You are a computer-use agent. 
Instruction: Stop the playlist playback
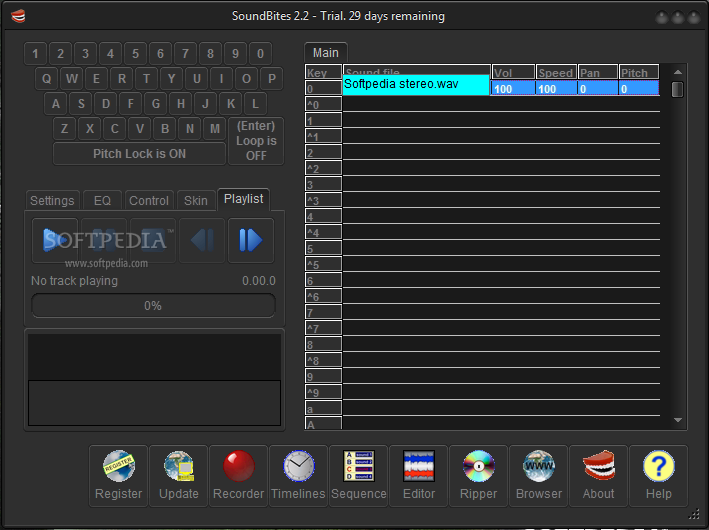(x=153, y=240)
